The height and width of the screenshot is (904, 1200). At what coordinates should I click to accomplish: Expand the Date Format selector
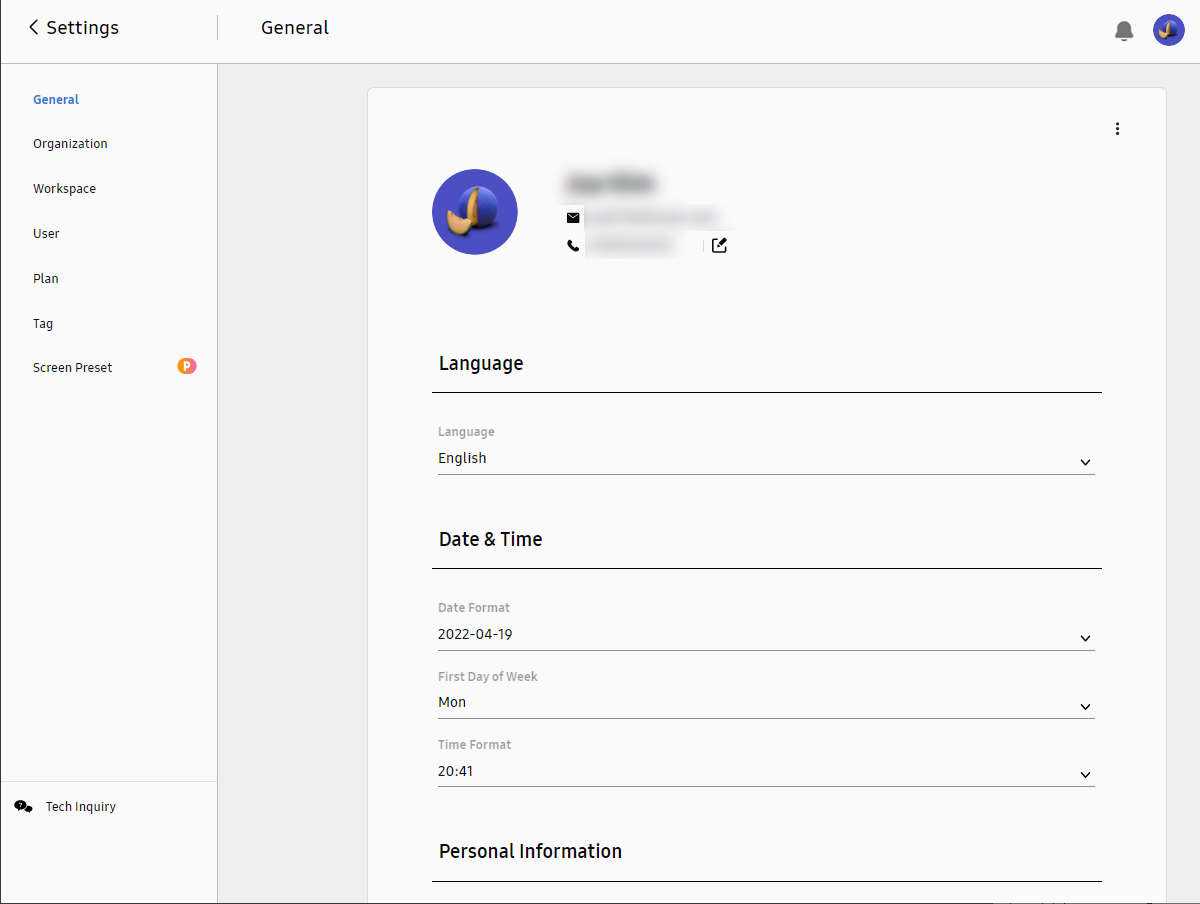click(x=1085, y=638)
